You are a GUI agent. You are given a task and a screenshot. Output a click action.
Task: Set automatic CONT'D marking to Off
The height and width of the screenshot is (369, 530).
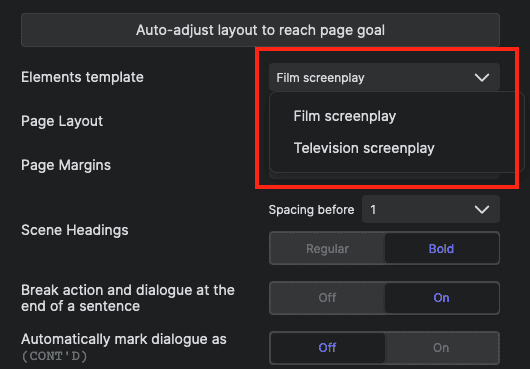coord(327,348)
